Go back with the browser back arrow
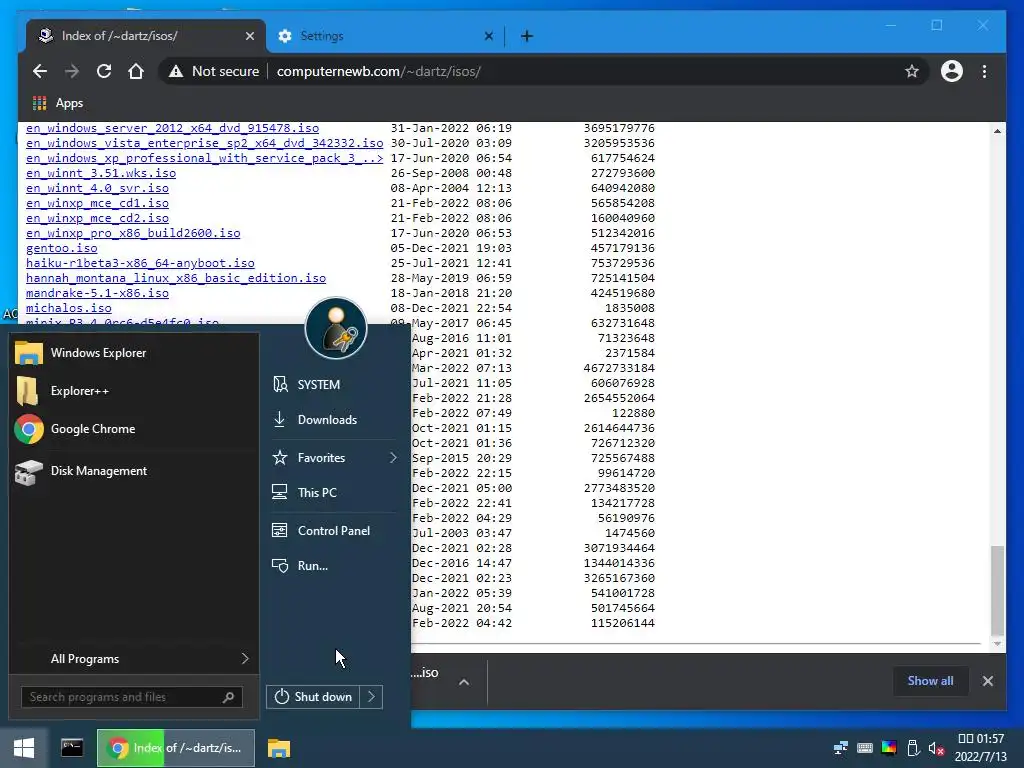The height and width of the screenshot is (768, 1024). tap(40, 71)
